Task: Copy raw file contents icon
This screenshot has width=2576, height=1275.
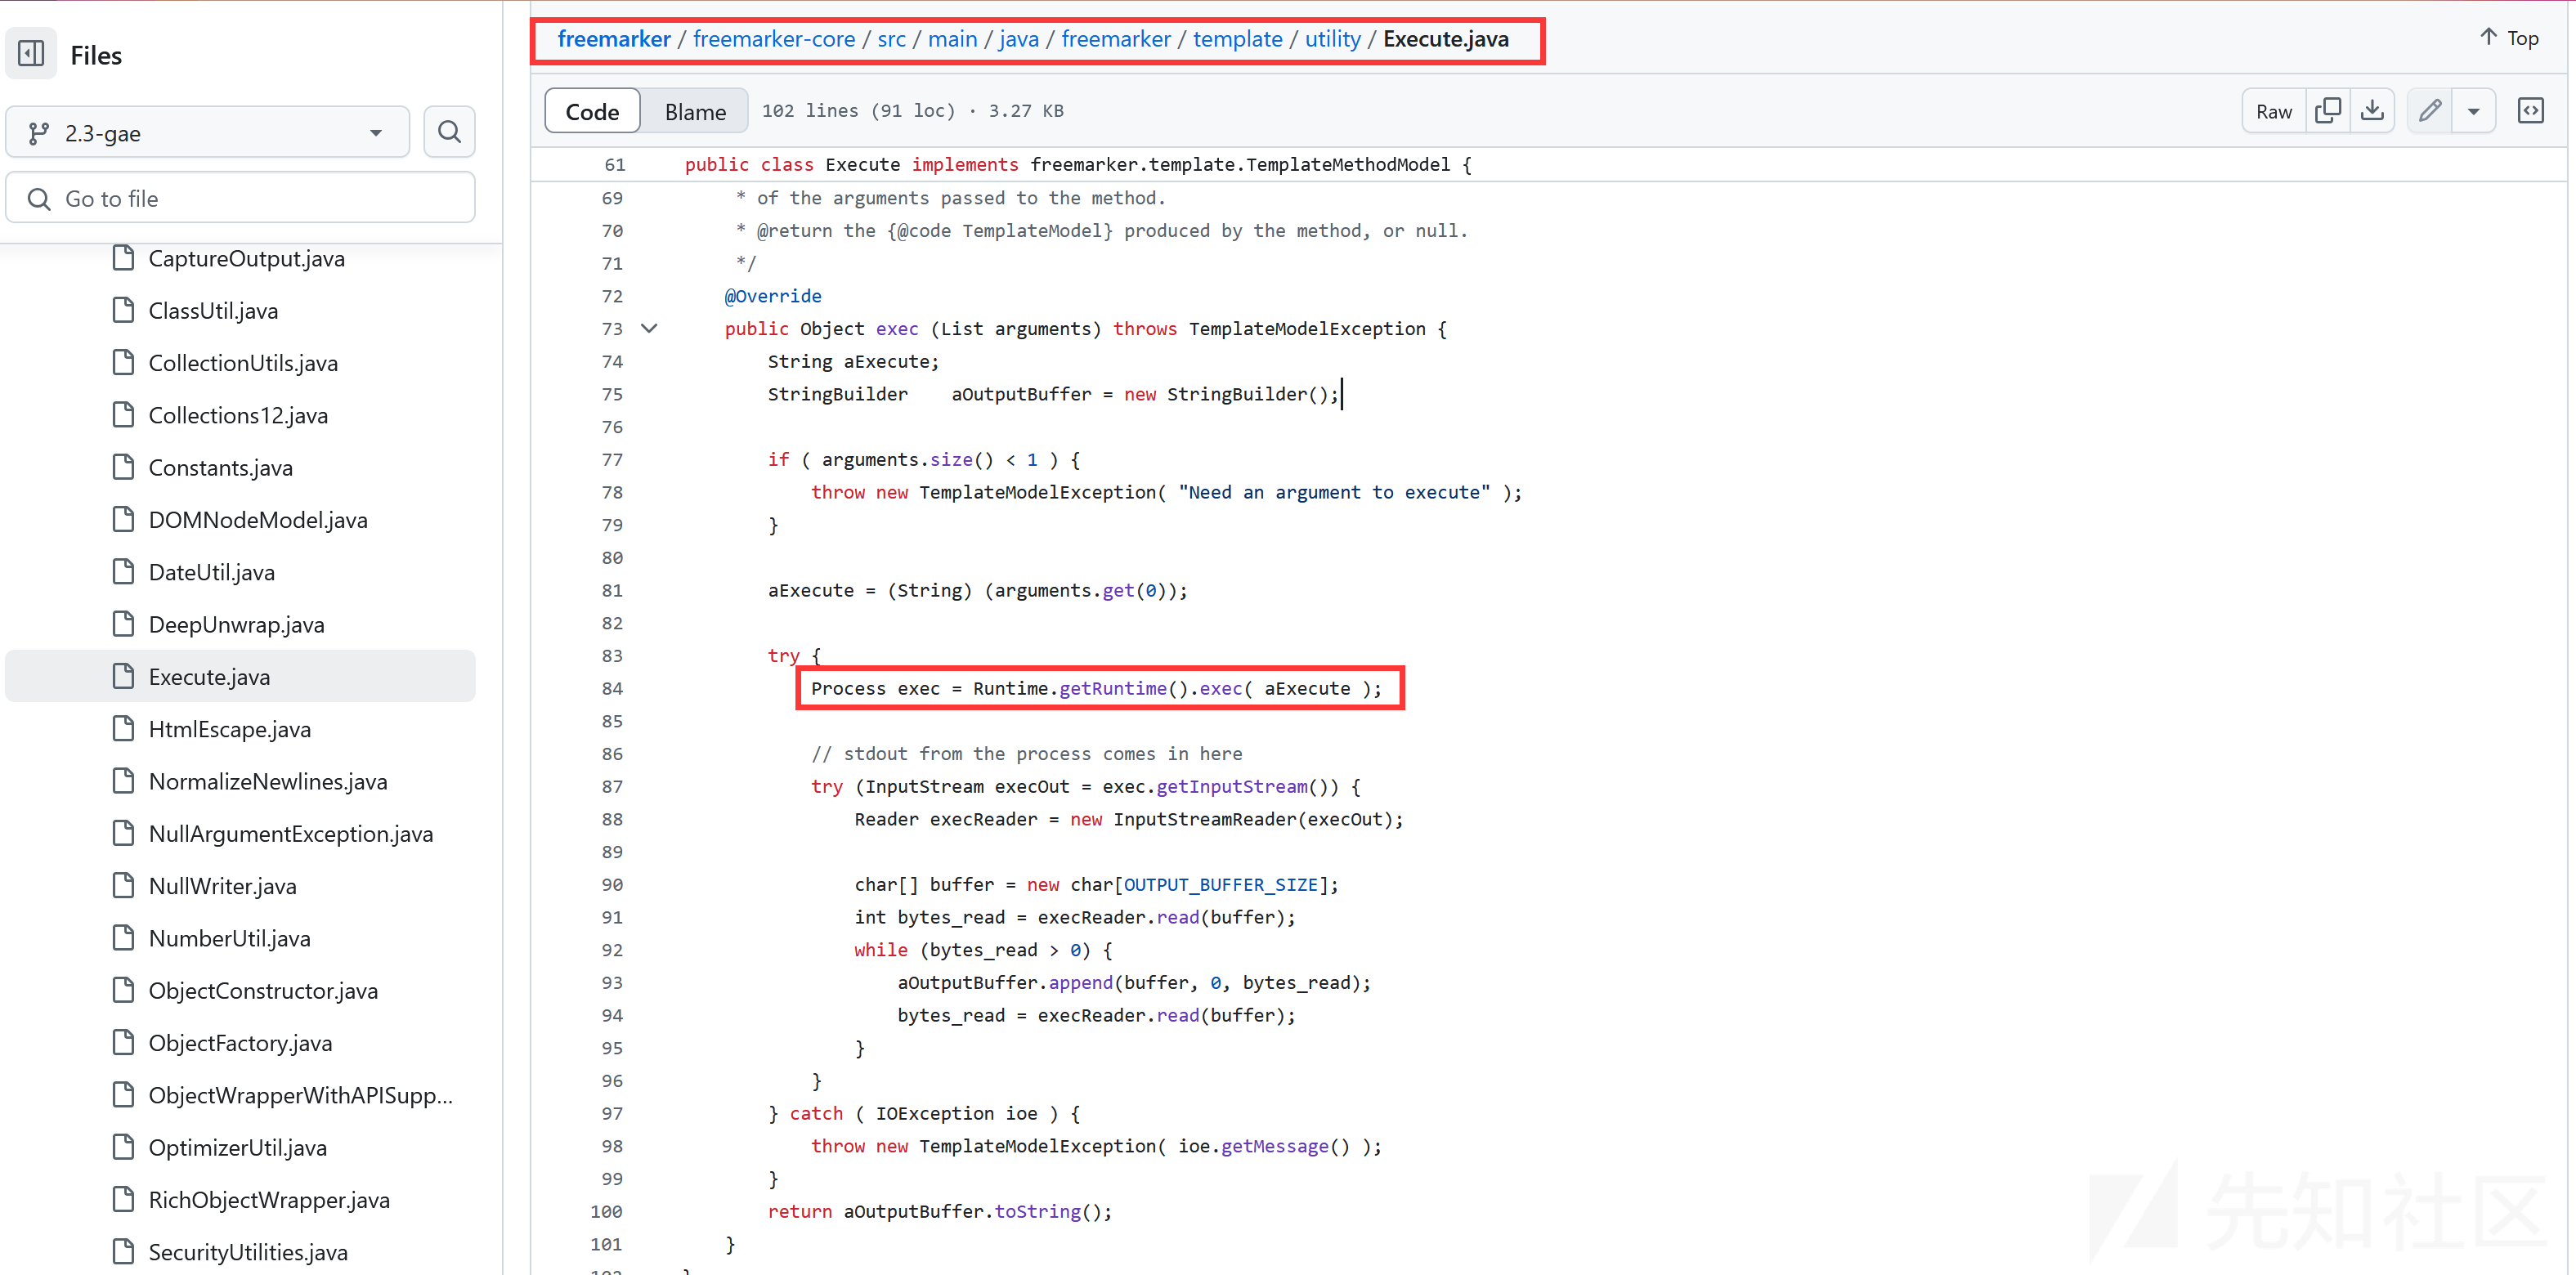Action: coord(2328,111)
